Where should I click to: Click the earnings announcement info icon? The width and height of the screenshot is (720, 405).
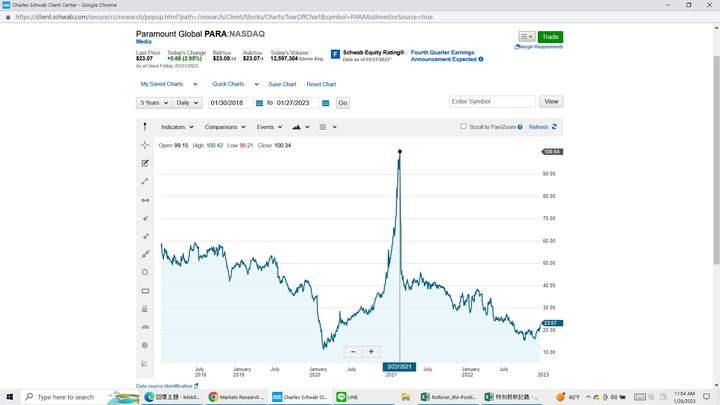pos(481,59)
